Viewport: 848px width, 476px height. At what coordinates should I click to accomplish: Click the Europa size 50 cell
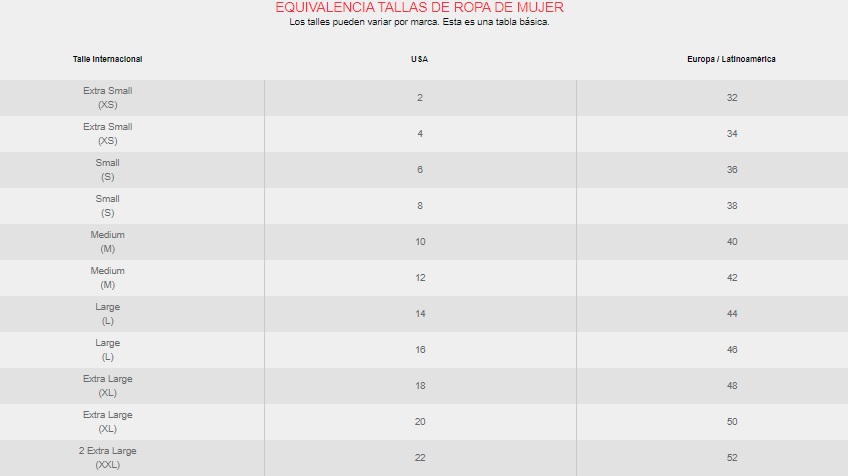732,422
